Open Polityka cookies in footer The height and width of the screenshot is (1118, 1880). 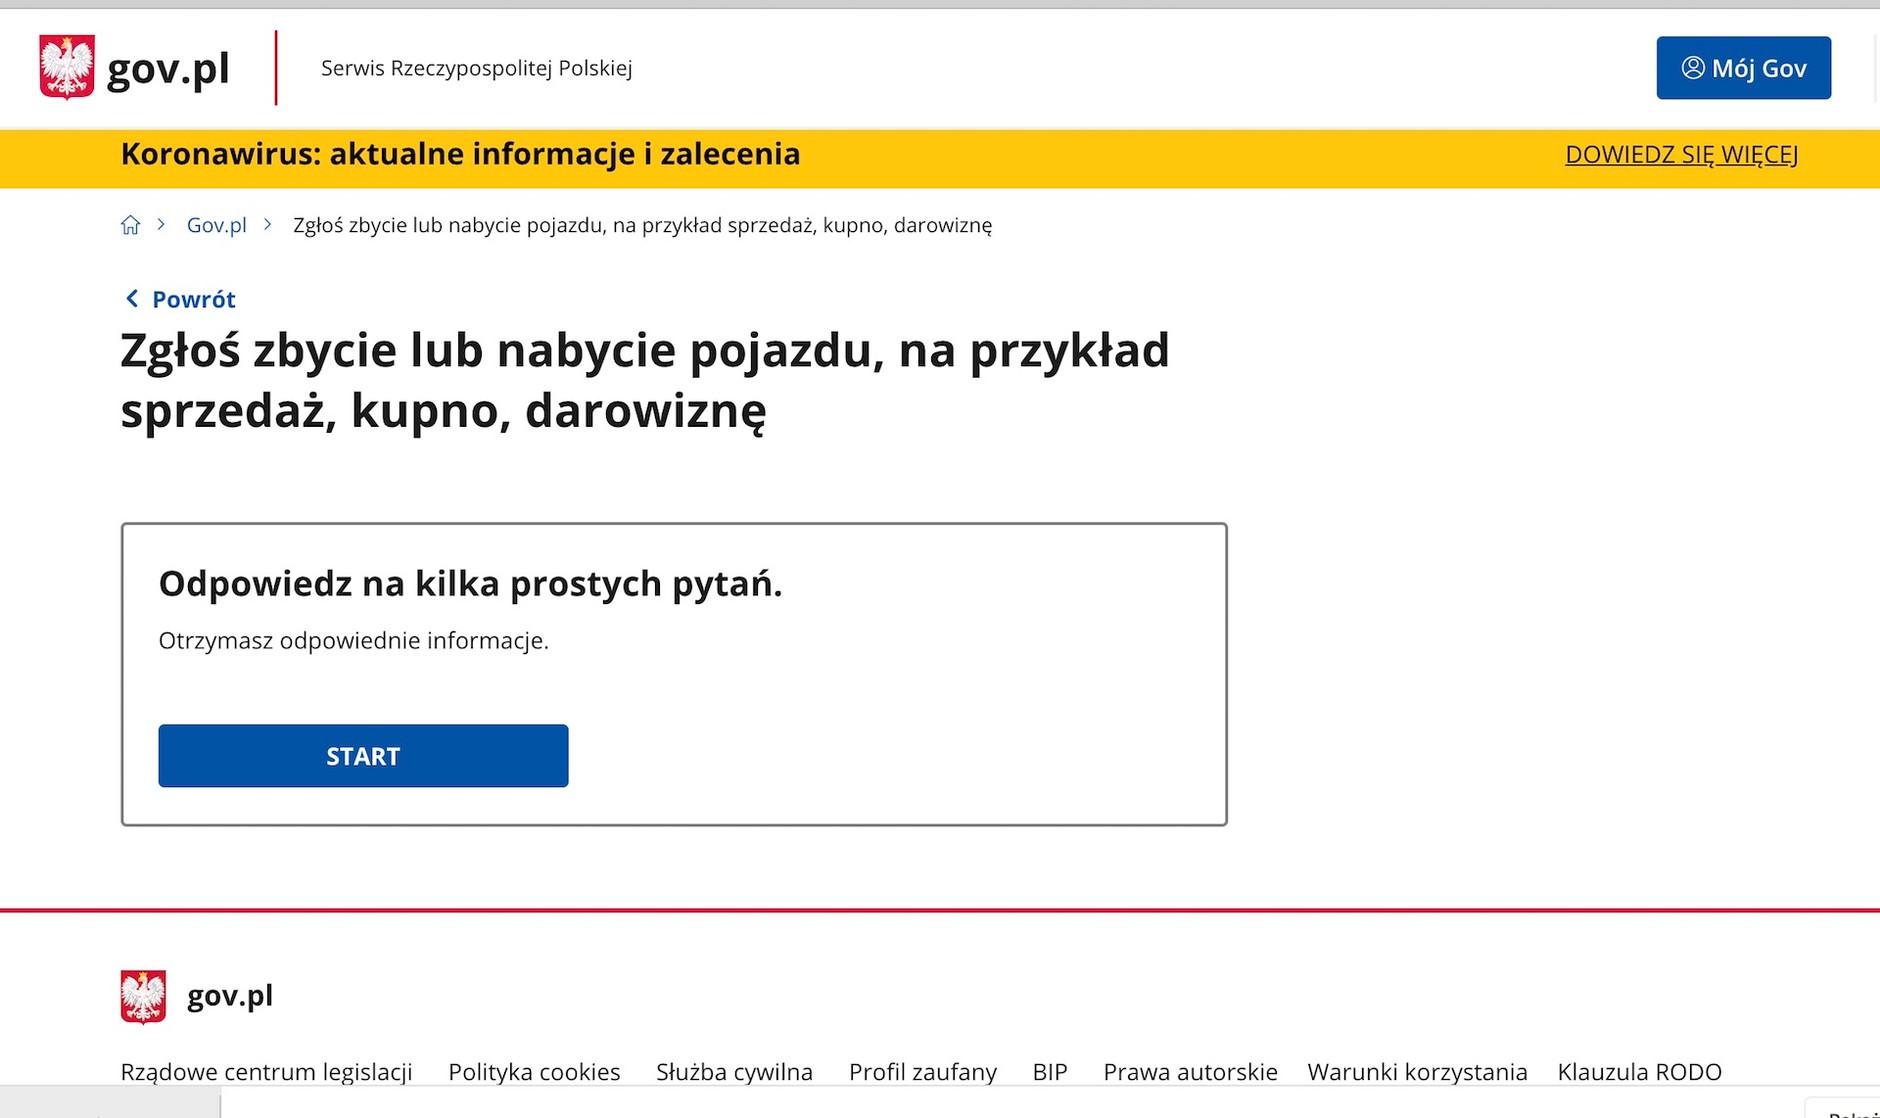pos(534,1071)
